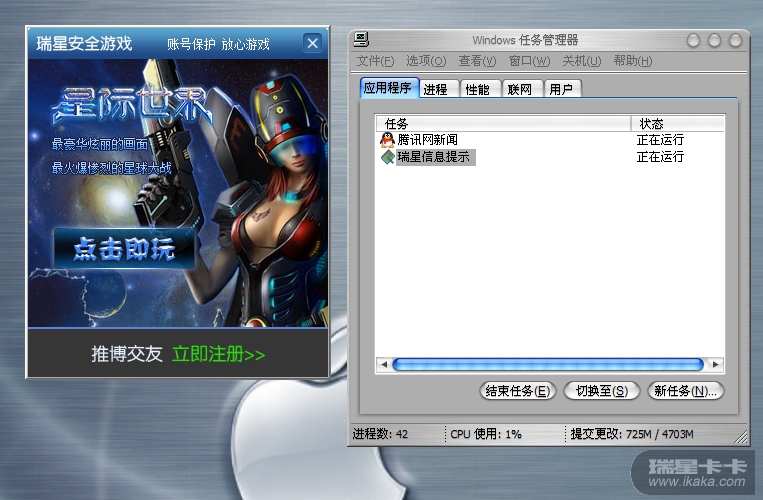Click the left arrow of the horizontal scrollbar
The width and height of the screenshot is (763, 500).
pyautogui.click(x=384, y=364)
